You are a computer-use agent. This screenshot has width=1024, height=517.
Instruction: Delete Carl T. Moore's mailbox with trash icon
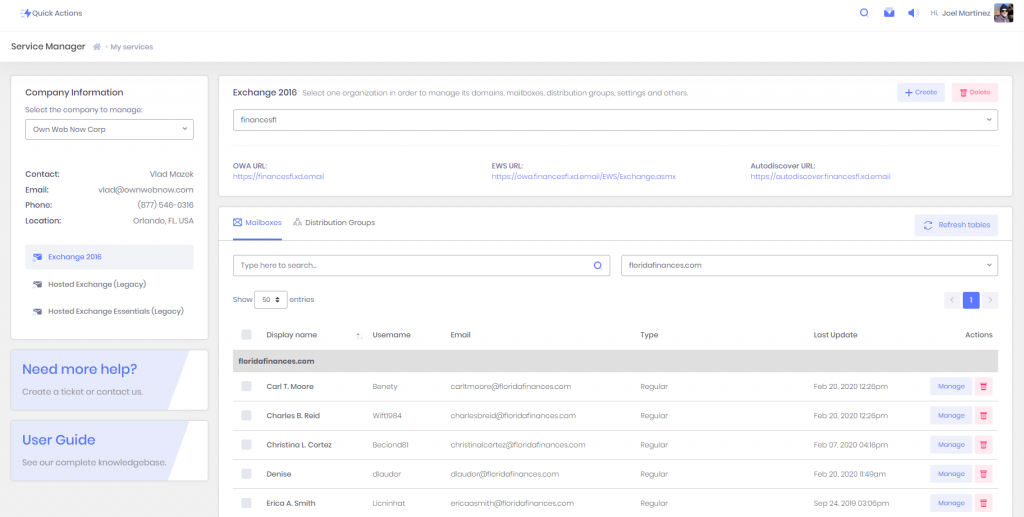click(x=983, y=386)
